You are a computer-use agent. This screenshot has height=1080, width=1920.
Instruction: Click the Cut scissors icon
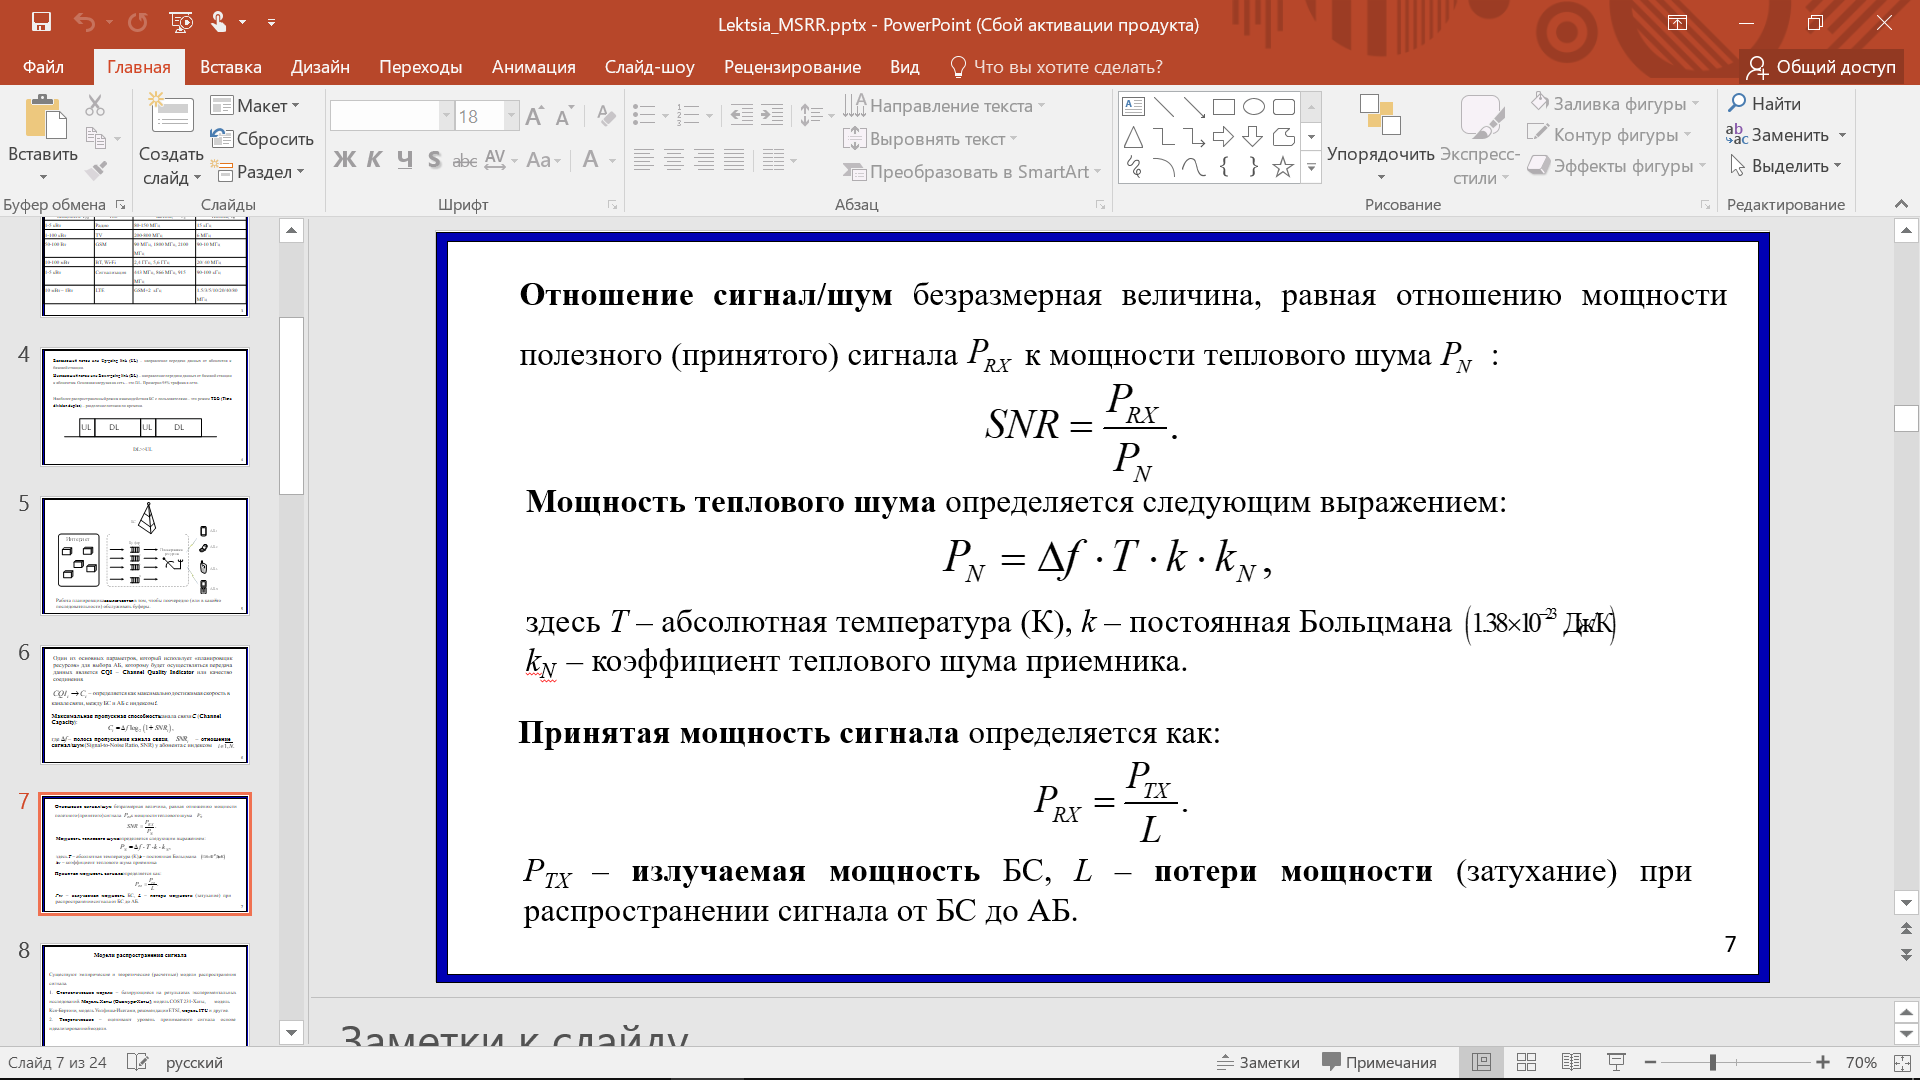point(95,105)
